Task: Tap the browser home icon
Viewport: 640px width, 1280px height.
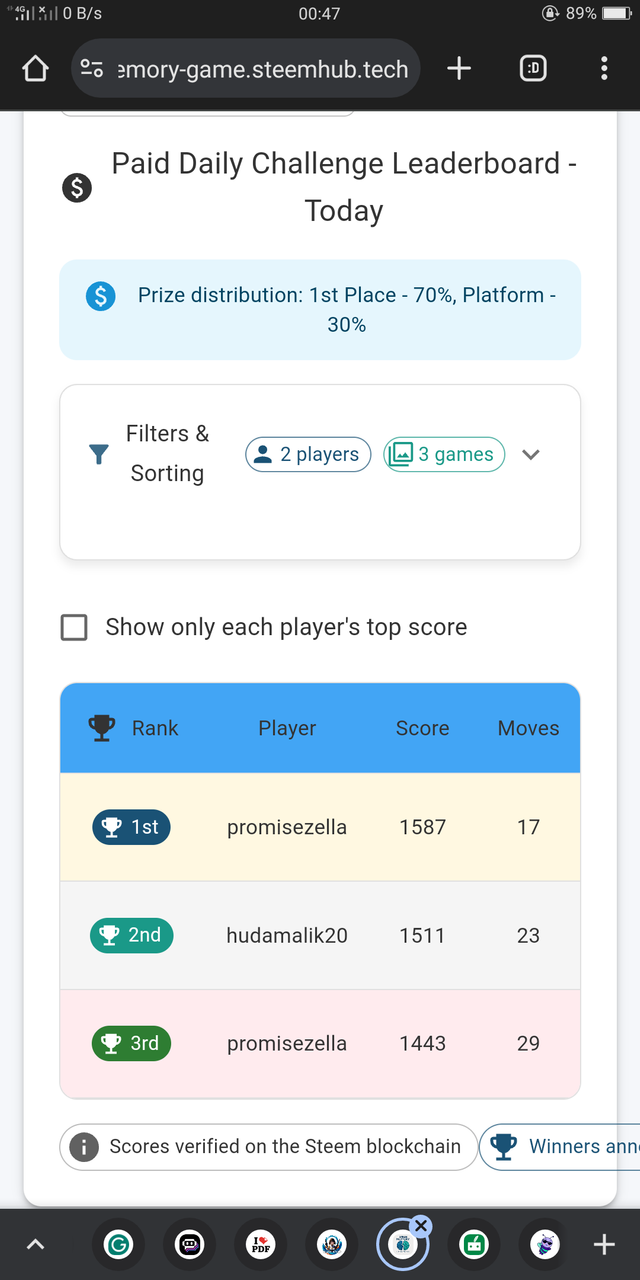Action: [35, 69]
